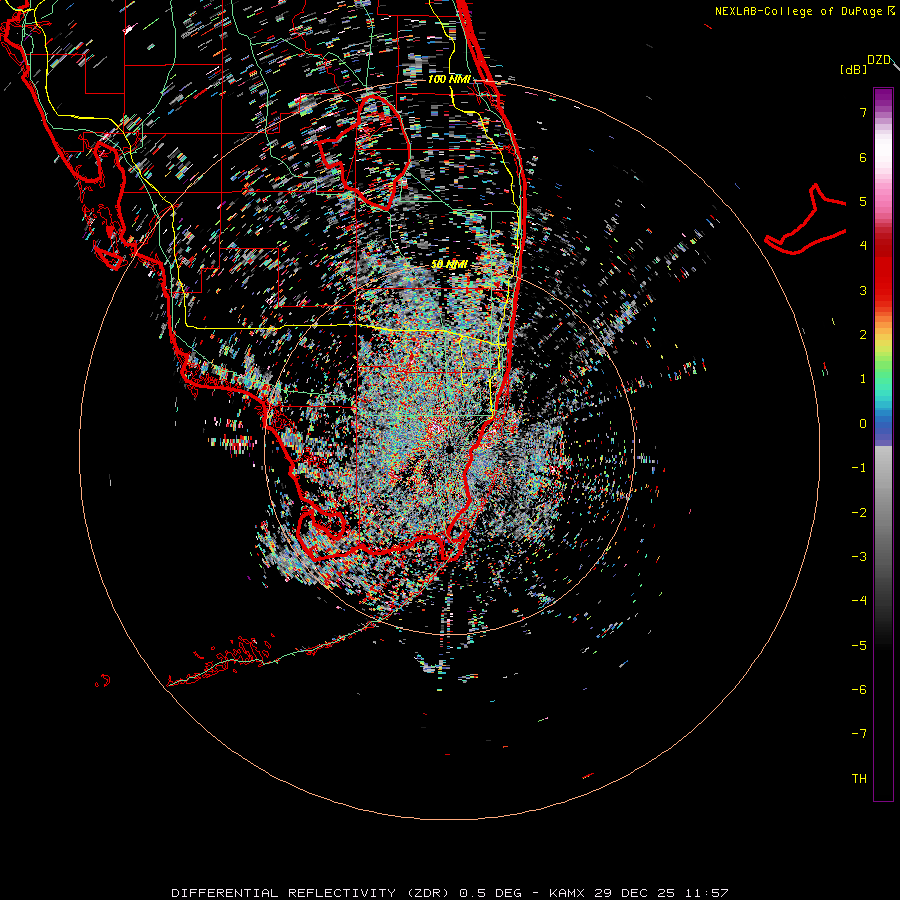The width and height of the screenshot is (900, 900).
Task: Click the TH label on the scale
Action: 859,779
